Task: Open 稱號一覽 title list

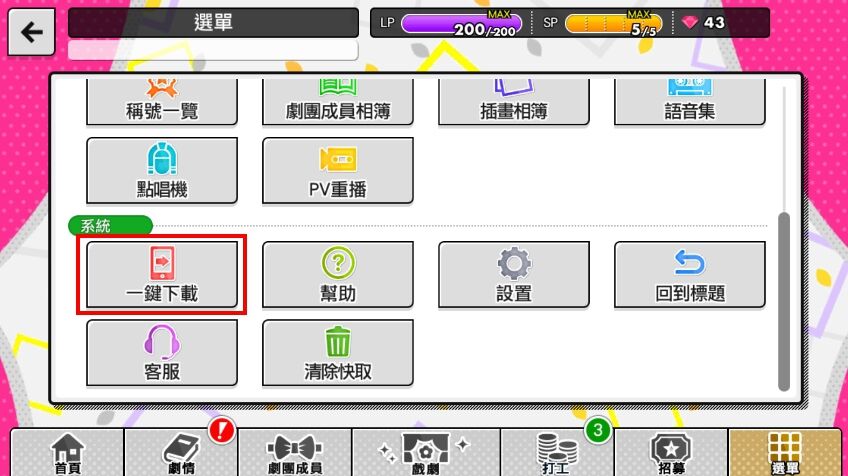Action: pyautogui.click(x=162, y=102)
